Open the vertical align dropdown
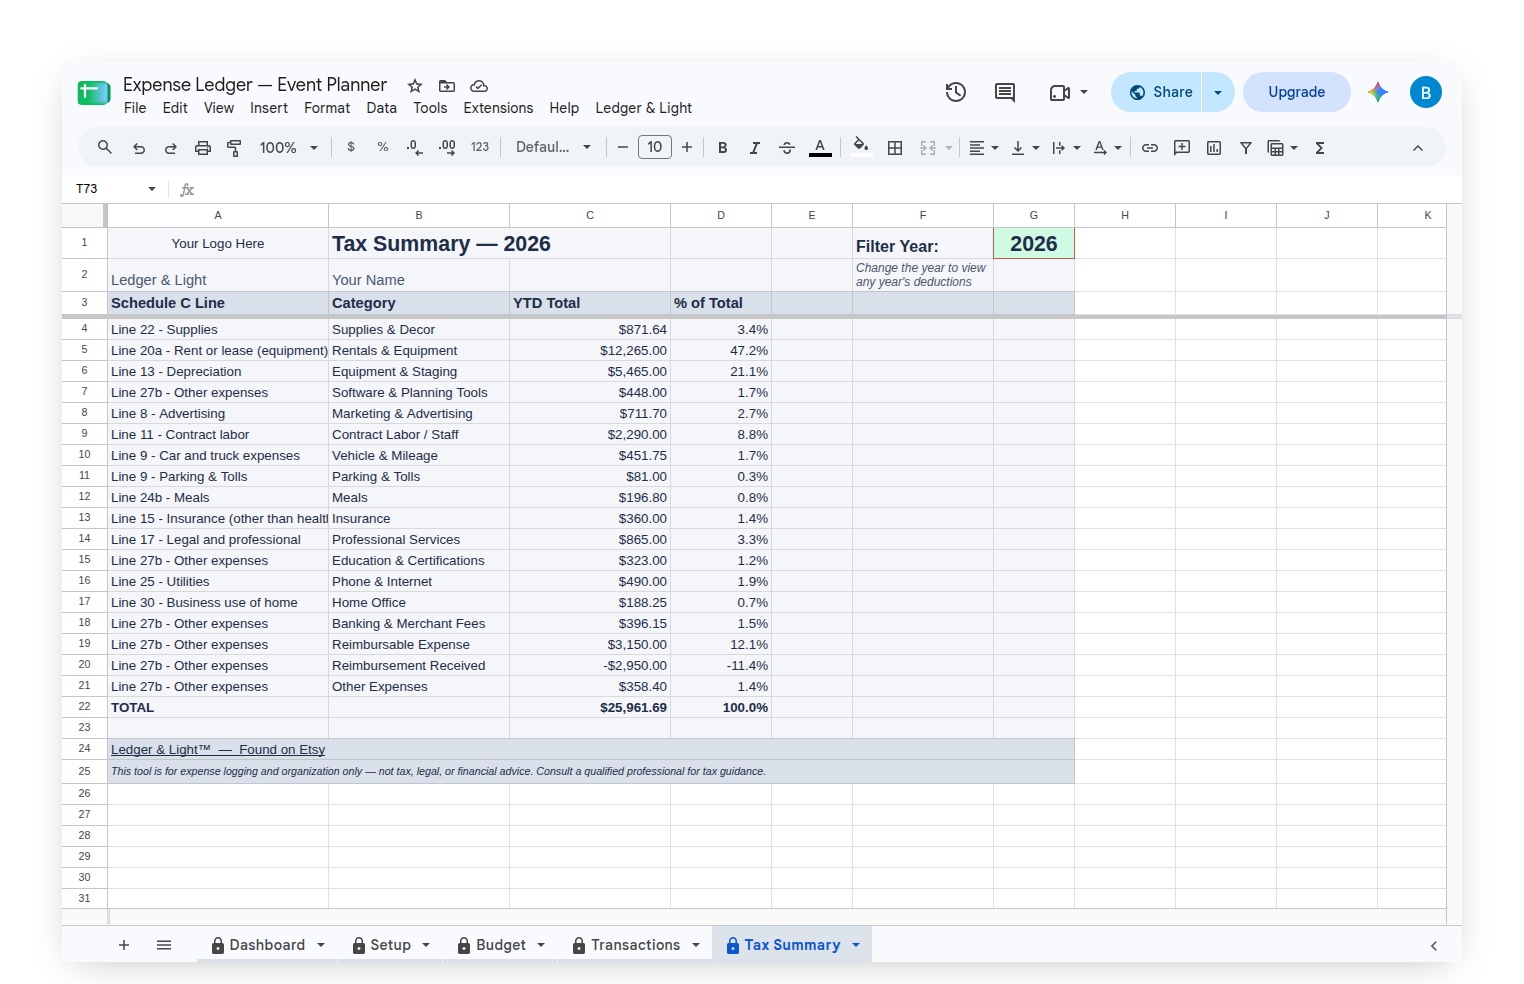The image size is (1524, 984). coord(1025,148)
